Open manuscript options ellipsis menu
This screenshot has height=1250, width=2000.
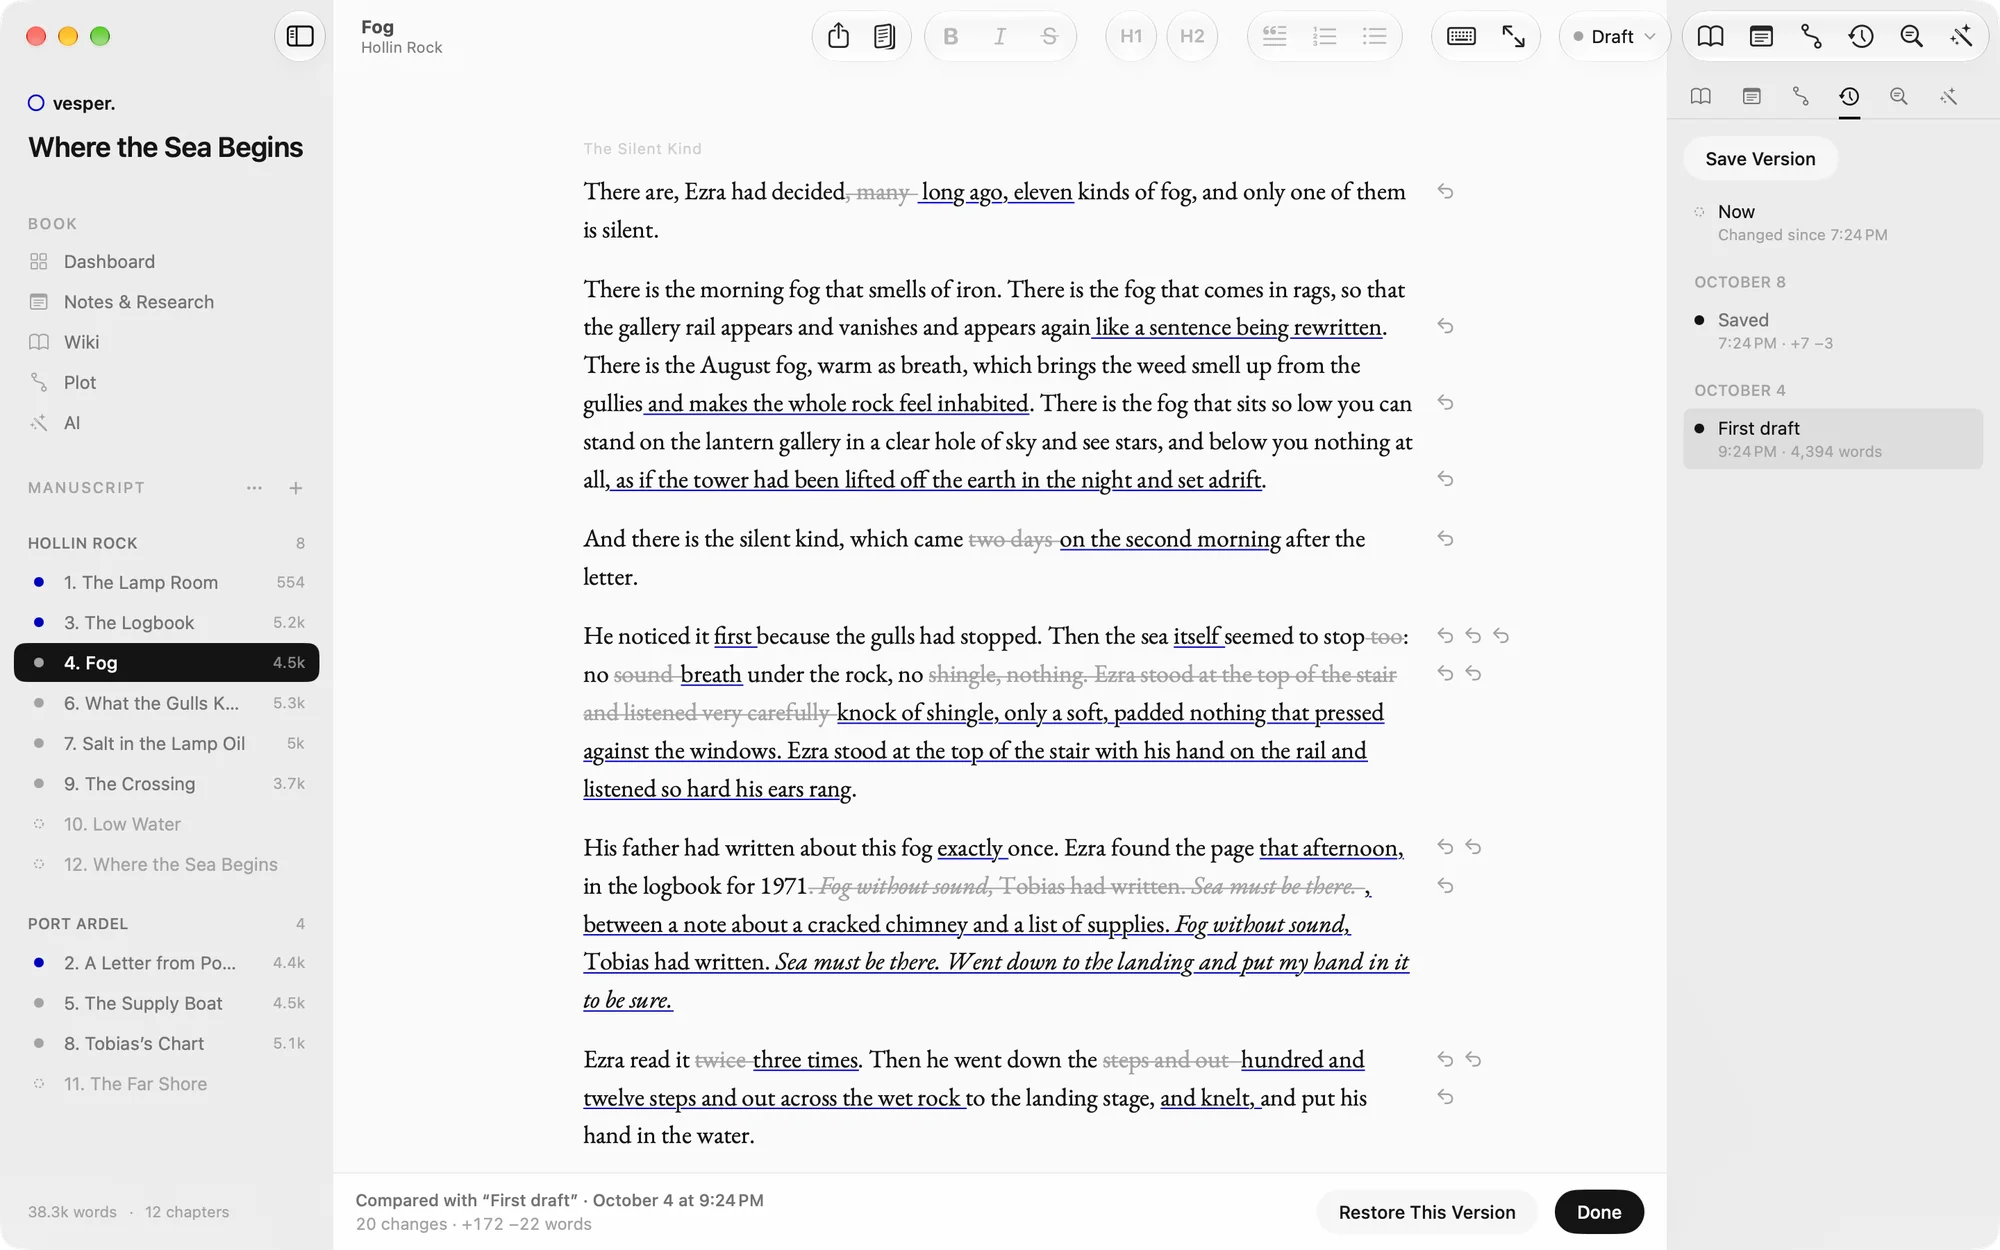254,488
